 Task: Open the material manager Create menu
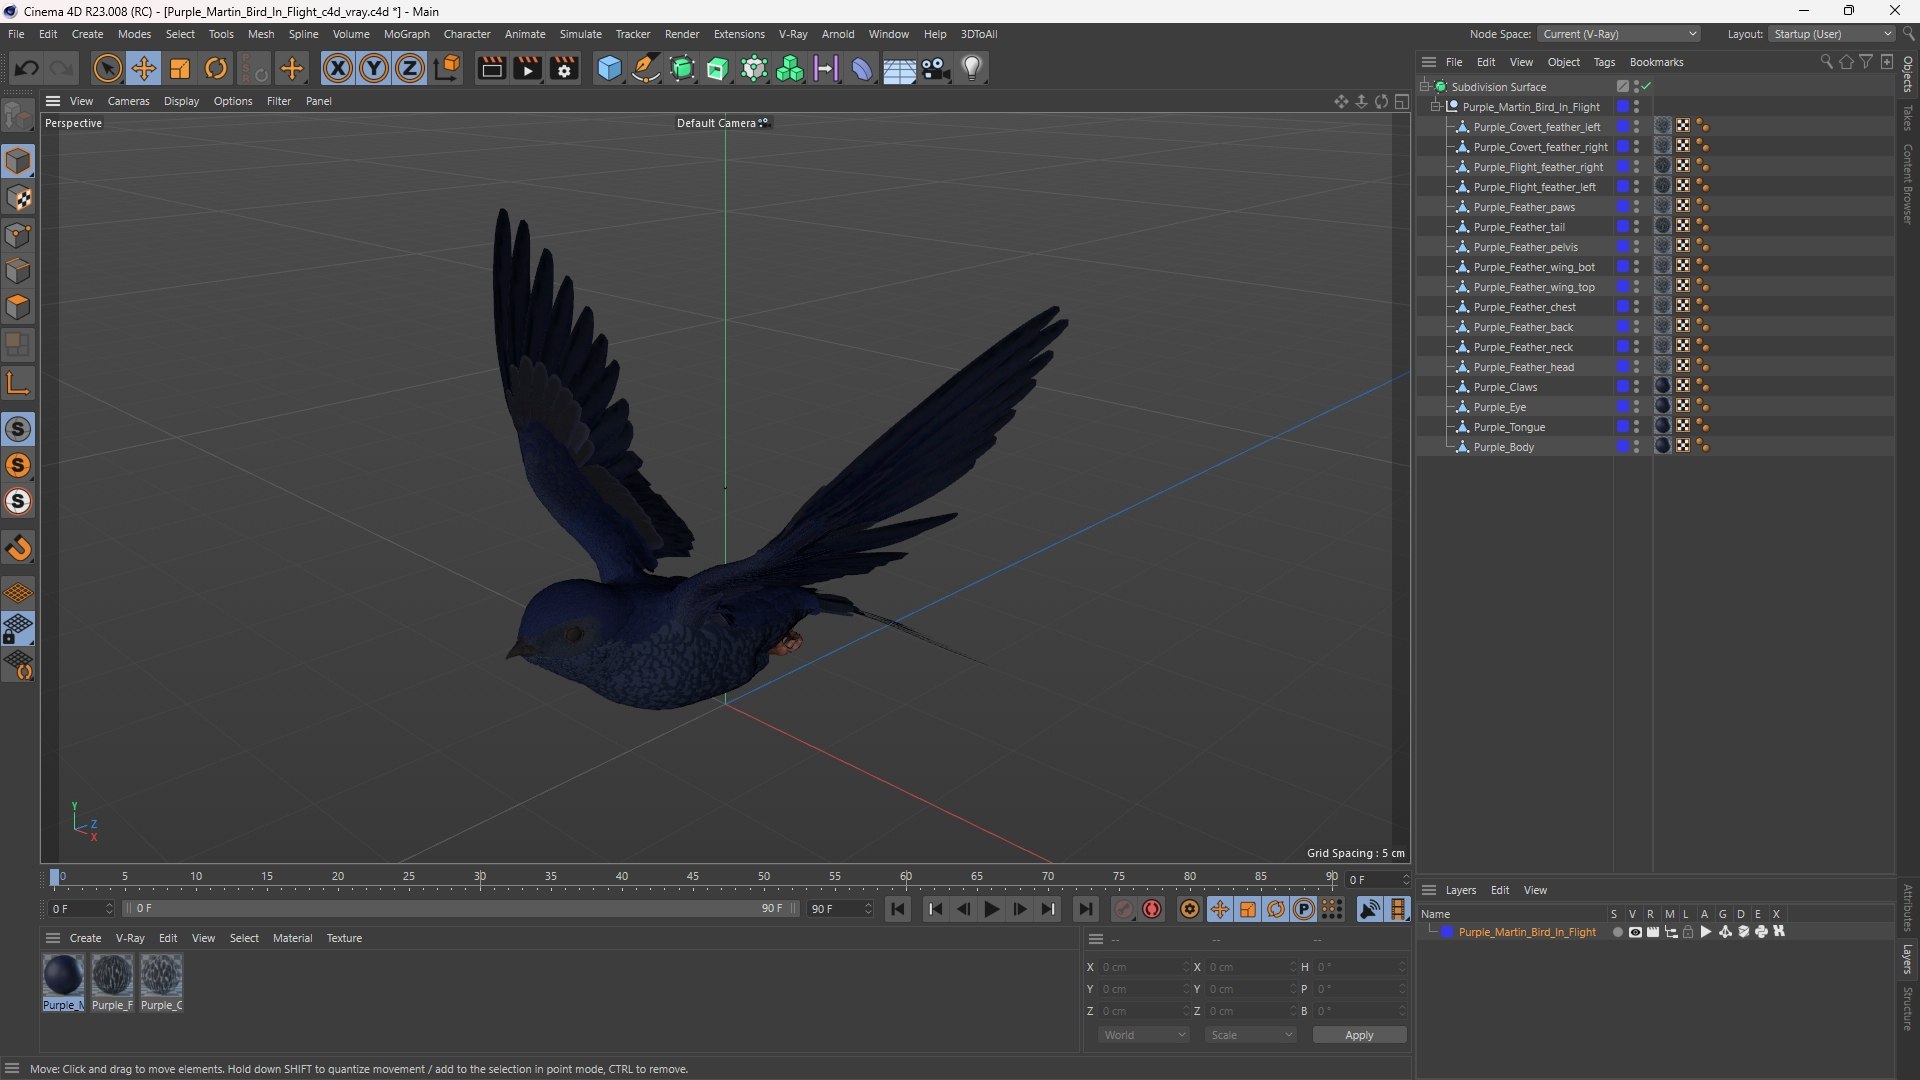(85, 938)
